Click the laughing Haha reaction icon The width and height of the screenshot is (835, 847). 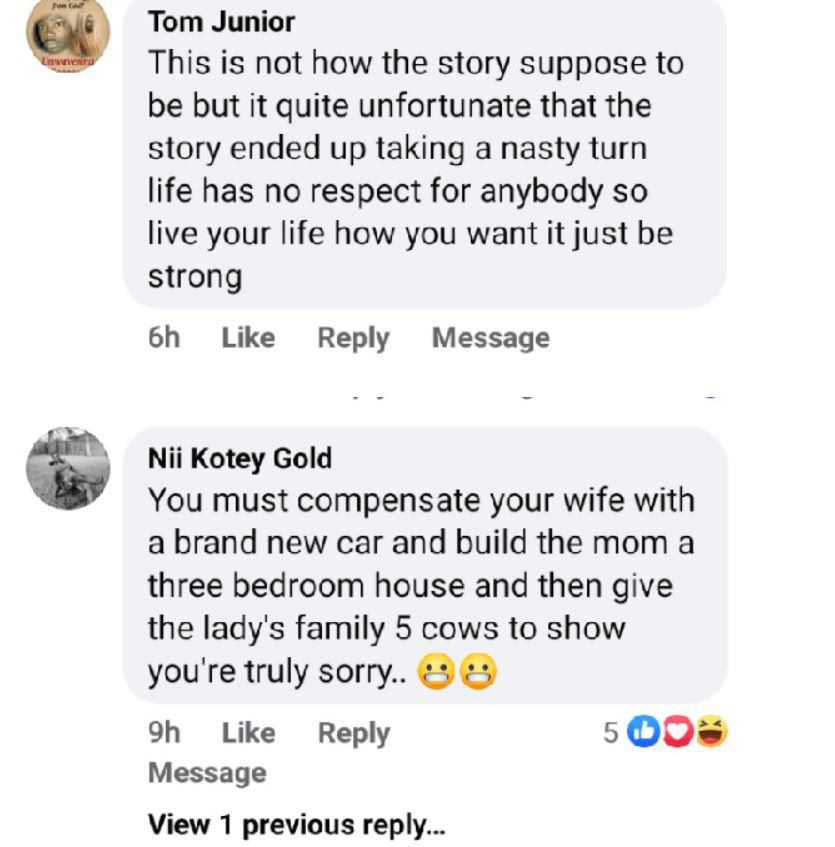712,733
